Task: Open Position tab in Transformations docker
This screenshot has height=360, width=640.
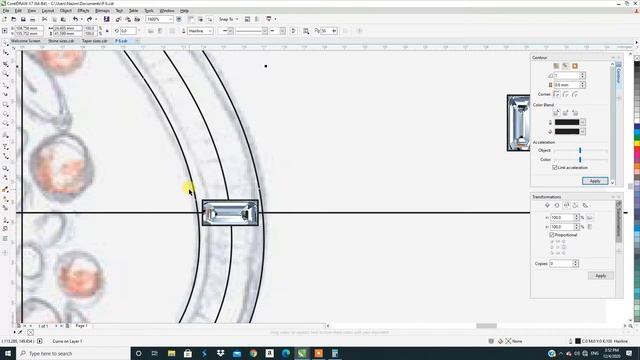Action: (547, 205)
